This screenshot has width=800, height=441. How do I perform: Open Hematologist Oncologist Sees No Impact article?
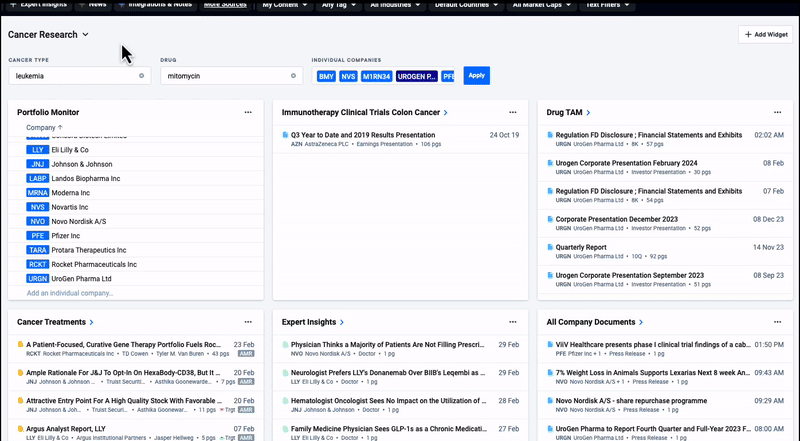pos(388,401)
